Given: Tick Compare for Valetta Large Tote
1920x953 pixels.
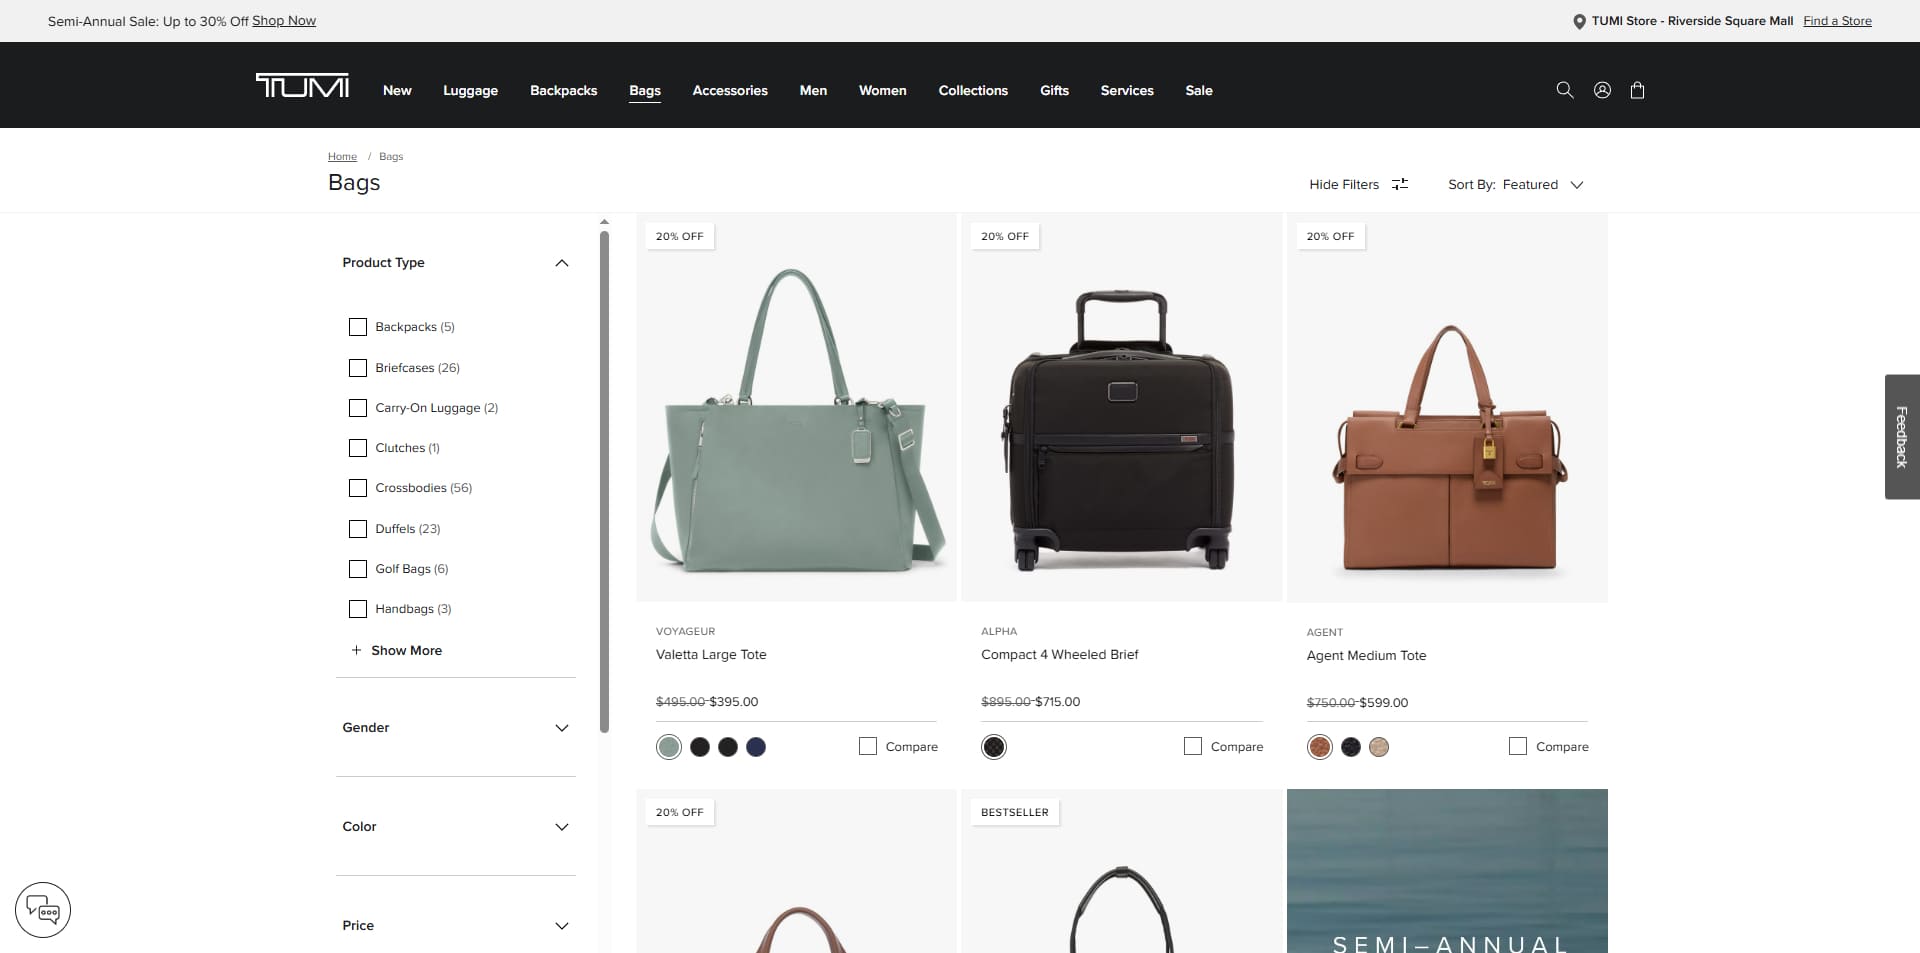Looking at the screenshot, I should point(867,746).
